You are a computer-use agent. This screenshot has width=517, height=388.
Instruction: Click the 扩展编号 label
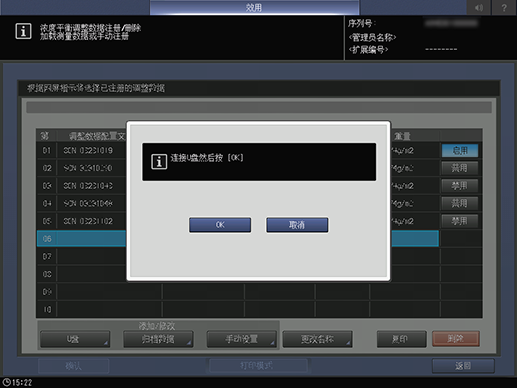(368, 50)
